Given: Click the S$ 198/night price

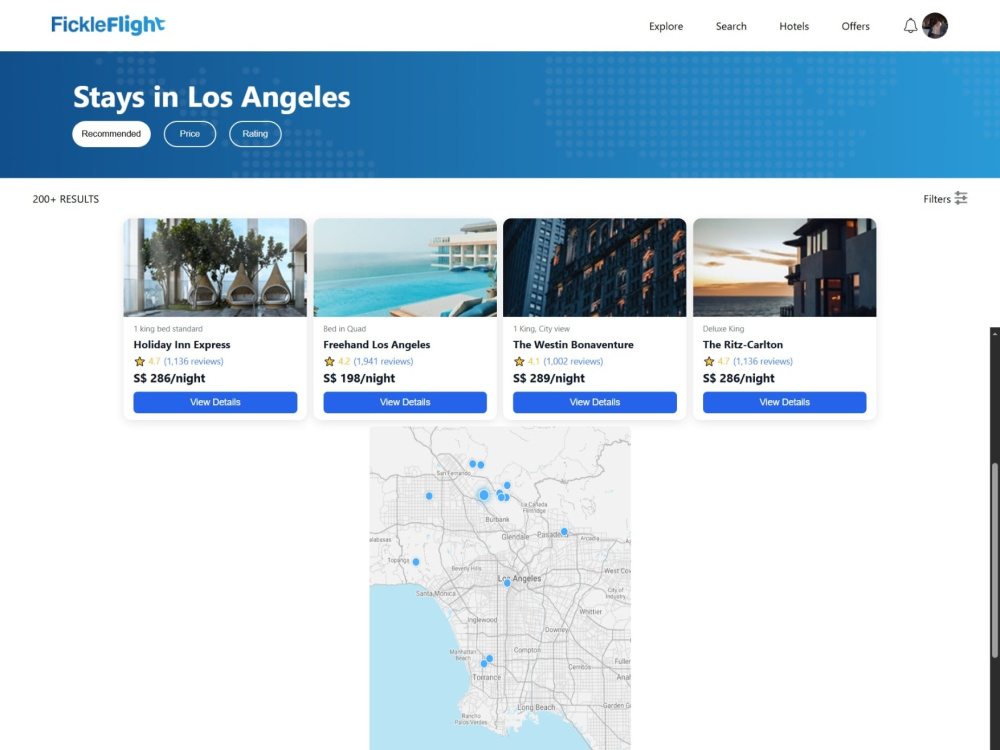Looking at the screenshot, I should point(359,378).
